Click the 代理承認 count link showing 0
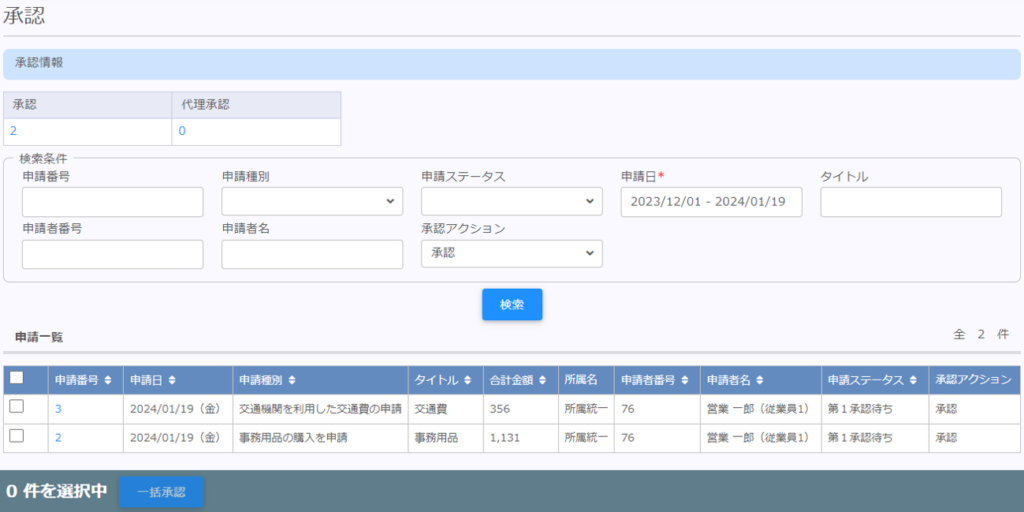 pyautogui.click(x=182, y=131)
